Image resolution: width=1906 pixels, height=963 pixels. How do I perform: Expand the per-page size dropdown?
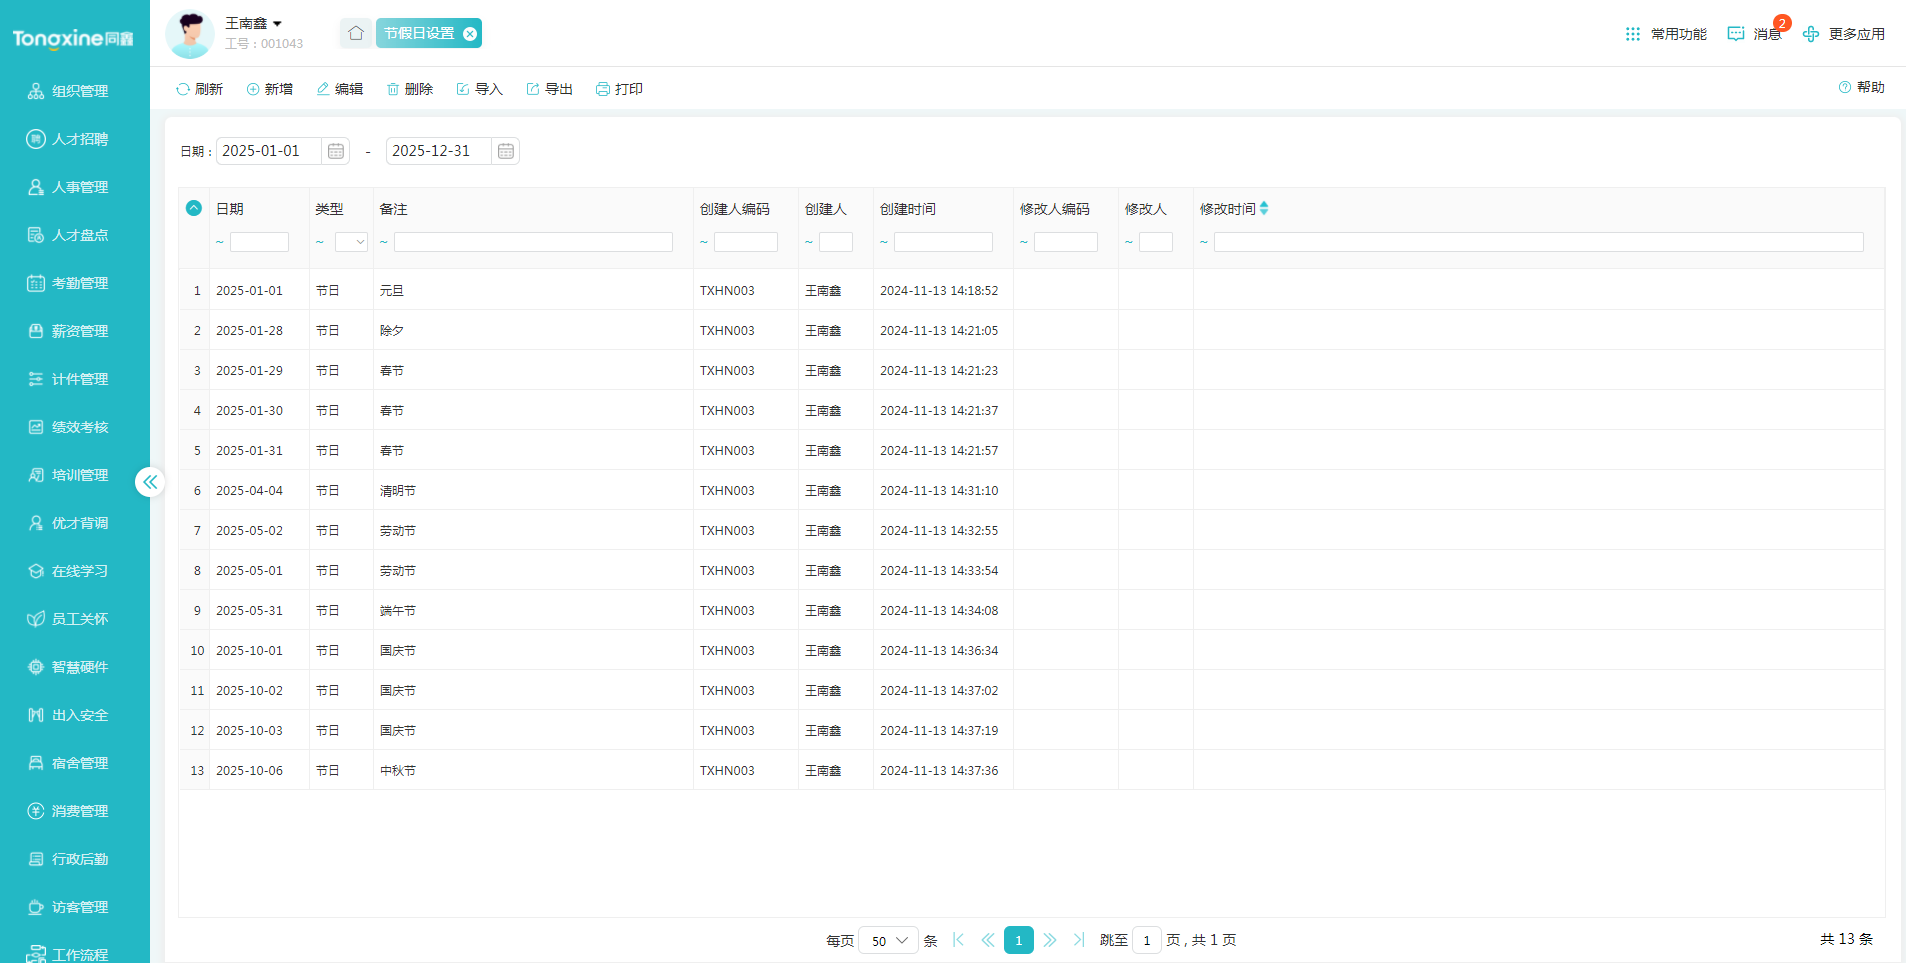tap(888, 940)
